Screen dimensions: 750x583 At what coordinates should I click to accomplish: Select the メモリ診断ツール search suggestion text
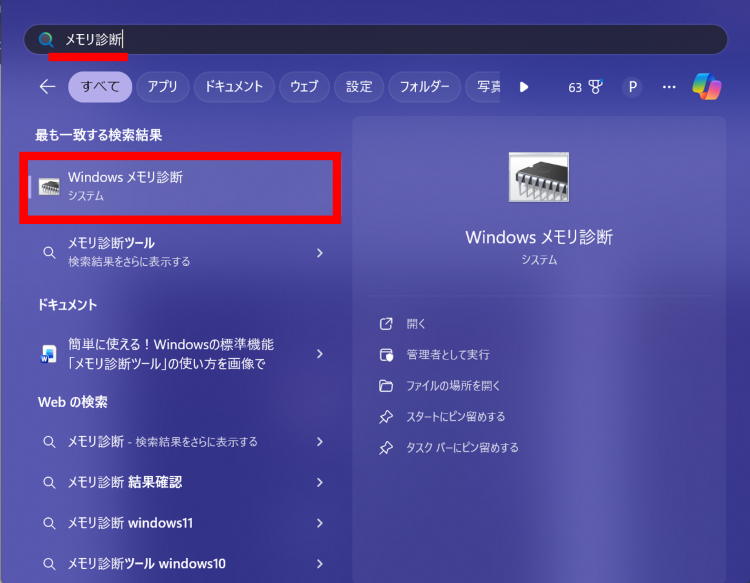111,243
